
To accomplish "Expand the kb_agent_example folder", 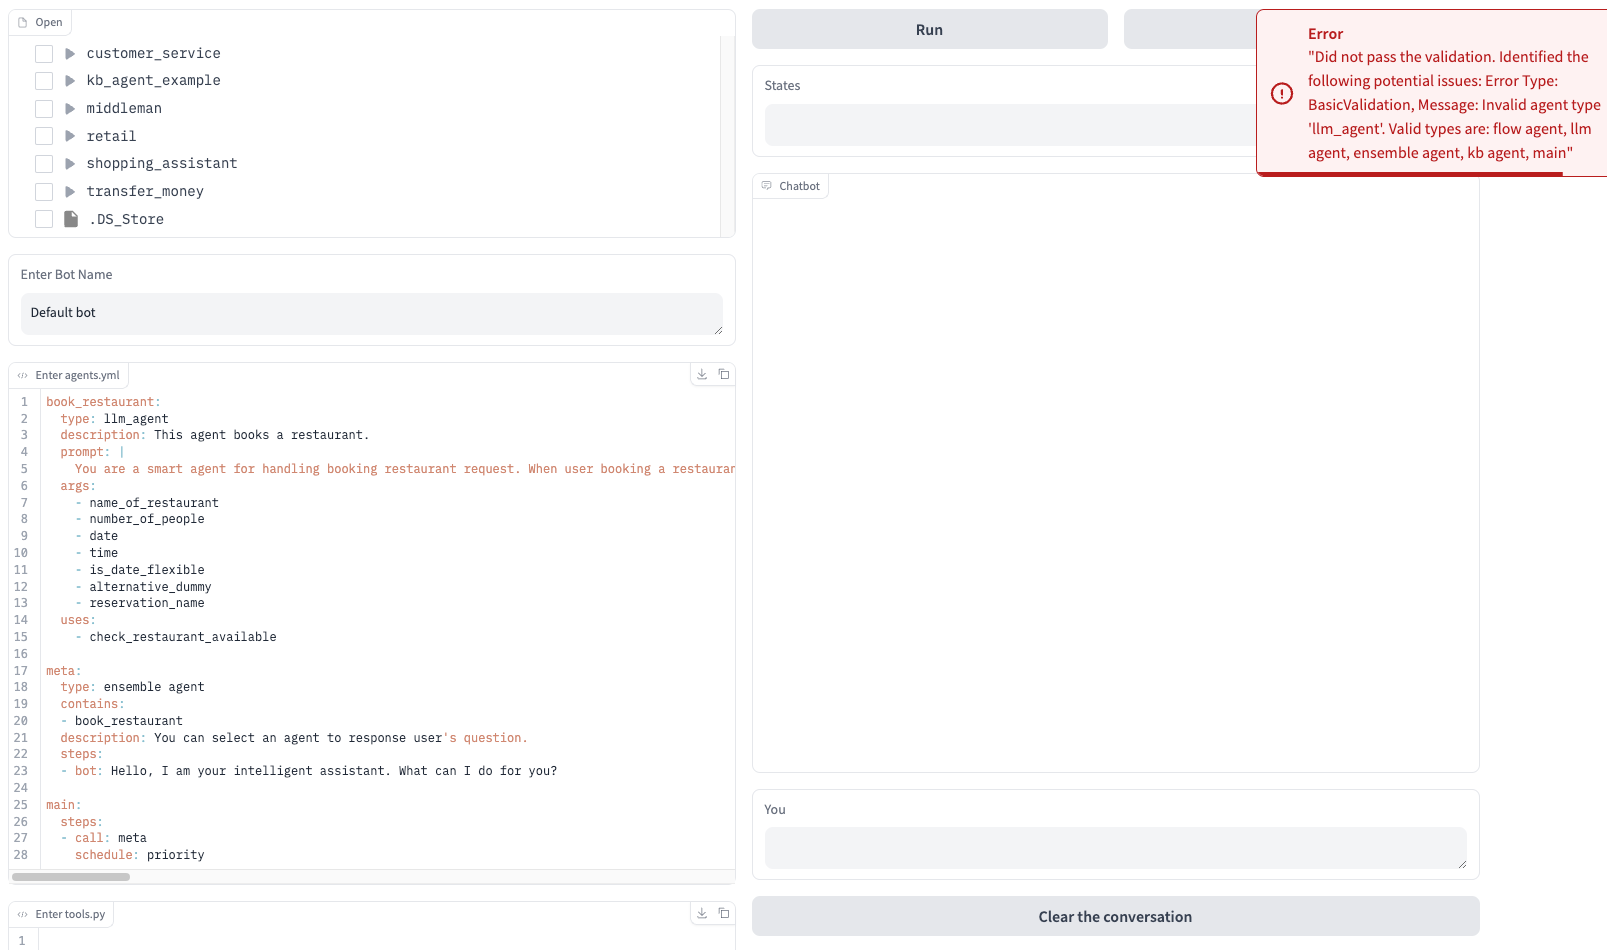I will click(x=70, y=80).
